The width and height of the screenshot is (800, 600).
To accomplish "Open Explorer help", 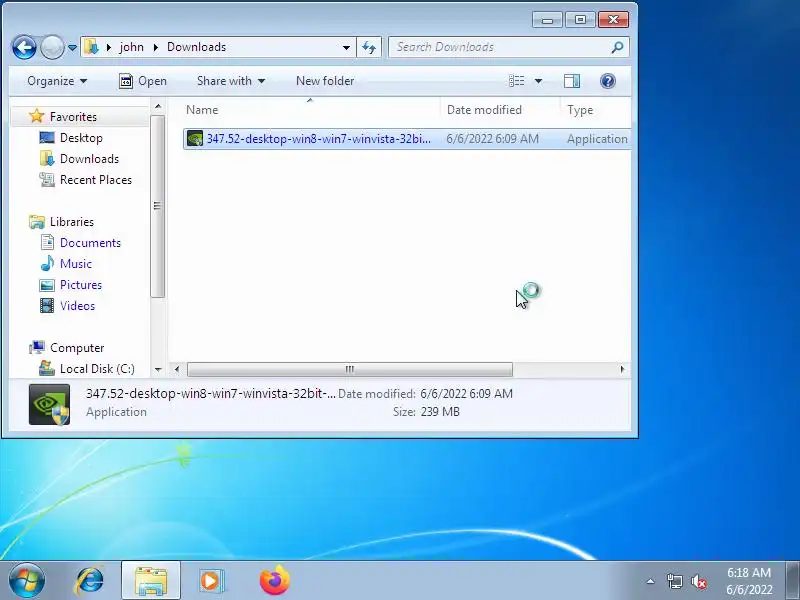I will coord(608,81).
